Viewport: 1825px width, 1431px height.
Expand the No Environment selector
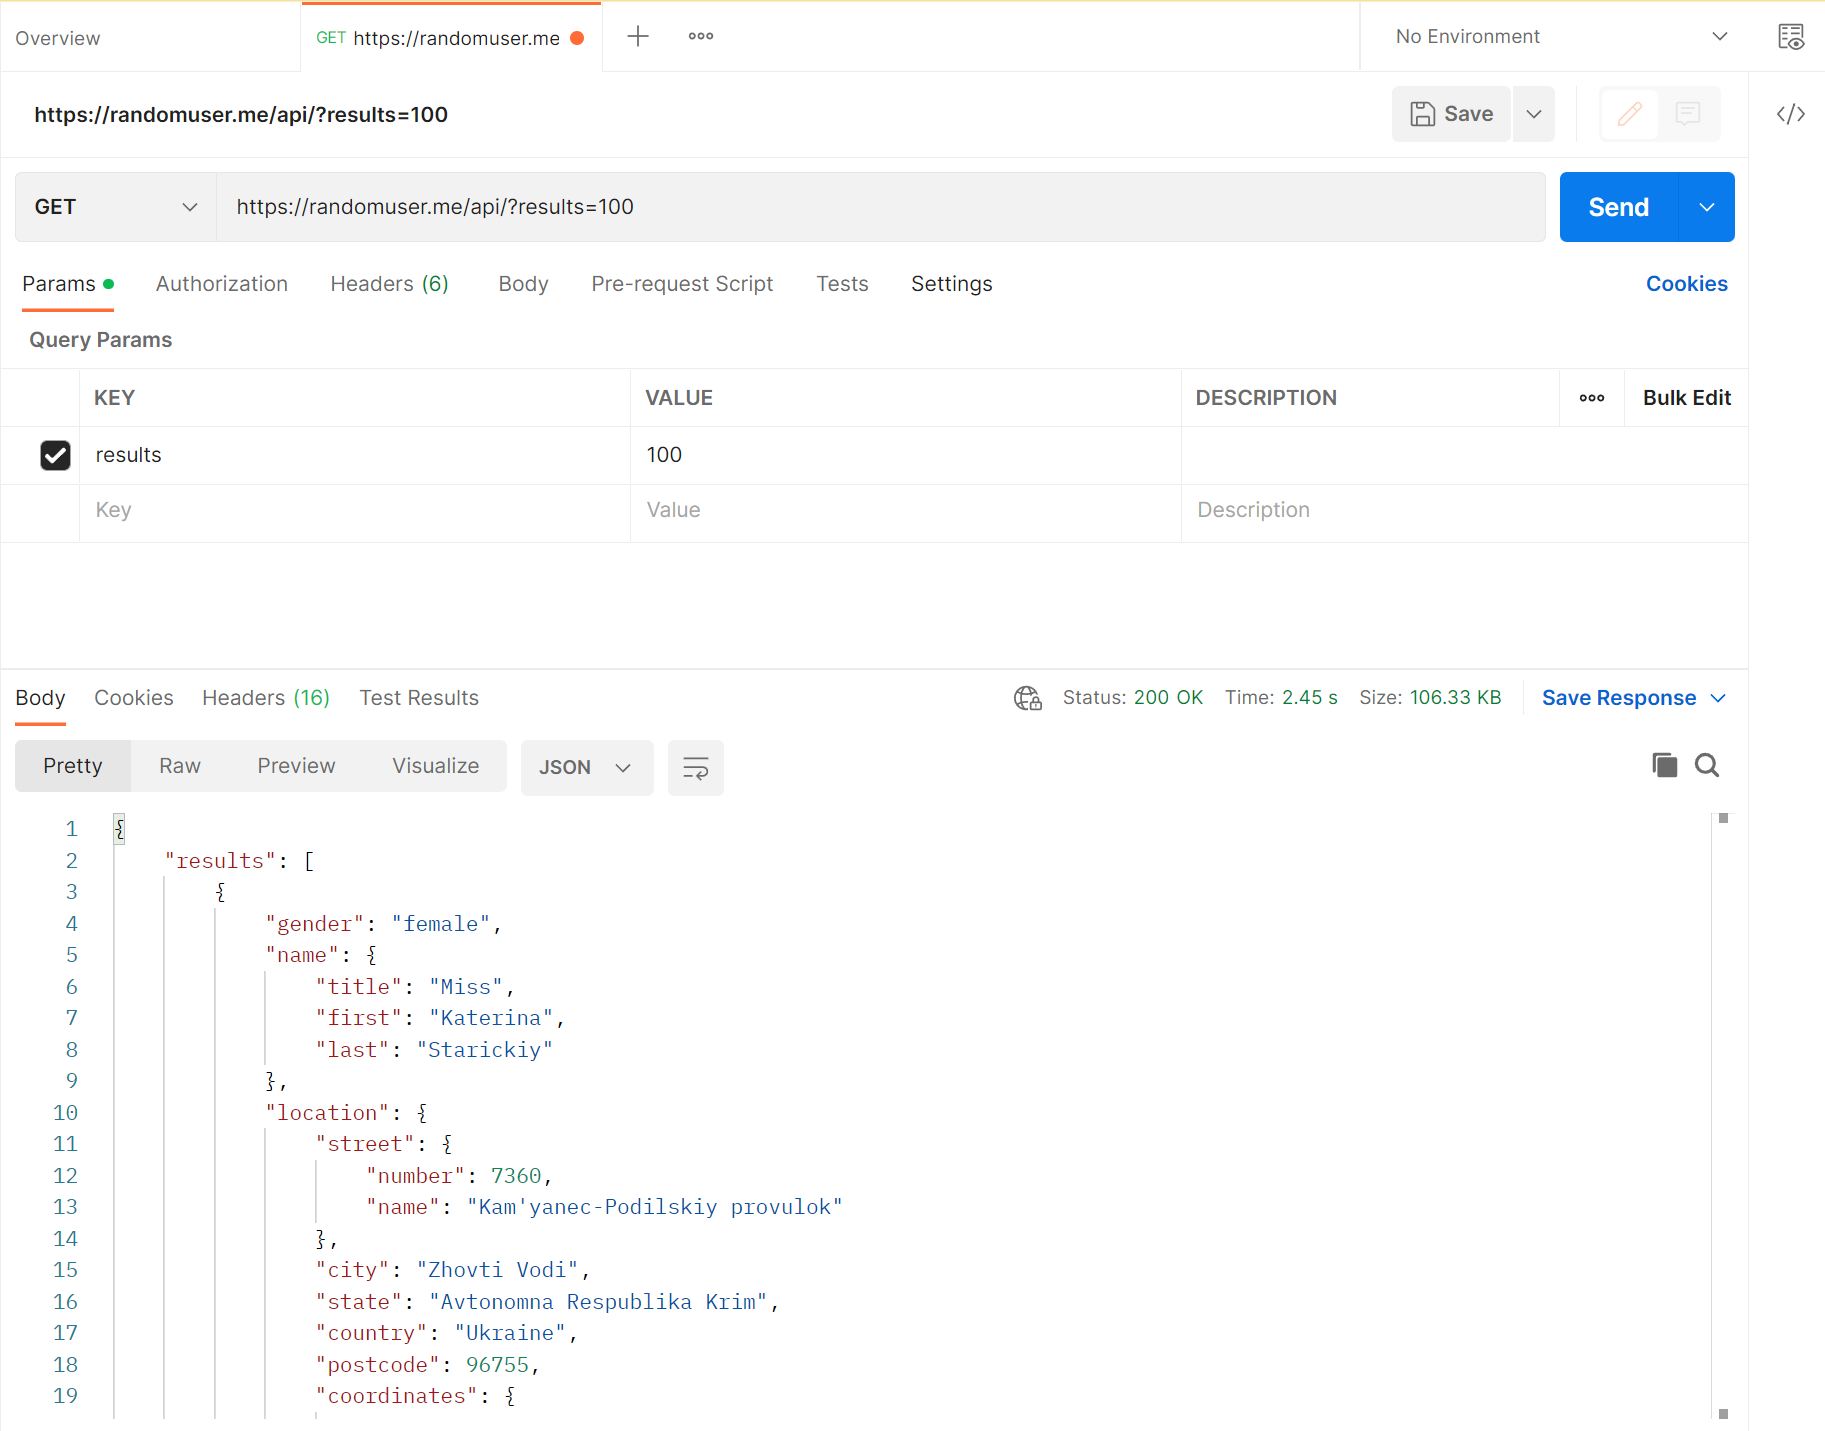click(1560, 37)
